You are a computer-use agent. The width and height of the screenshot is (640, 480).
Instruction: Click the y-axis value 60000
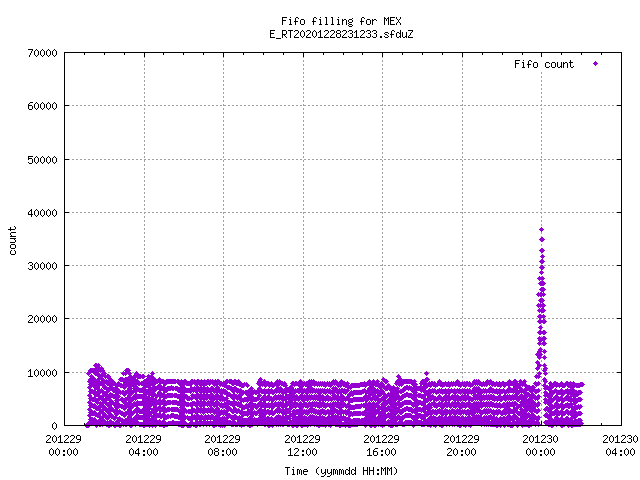42,106
